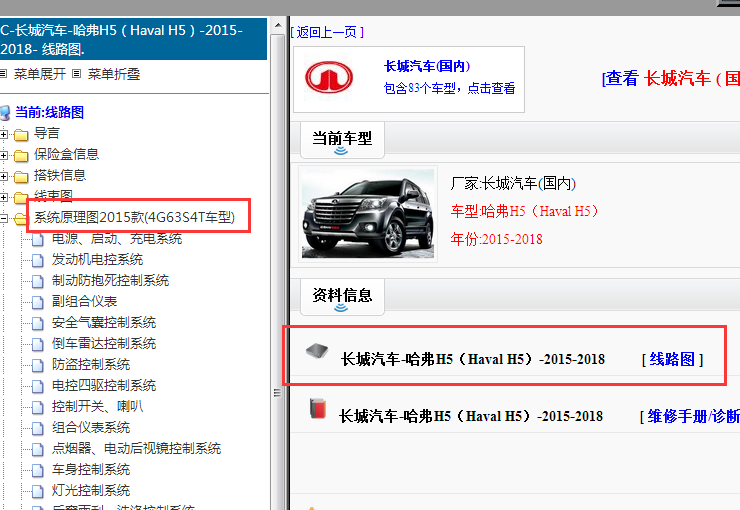Click the Great Wall Motors red logo
The image size is (740, 510).
tap(328, 77)
